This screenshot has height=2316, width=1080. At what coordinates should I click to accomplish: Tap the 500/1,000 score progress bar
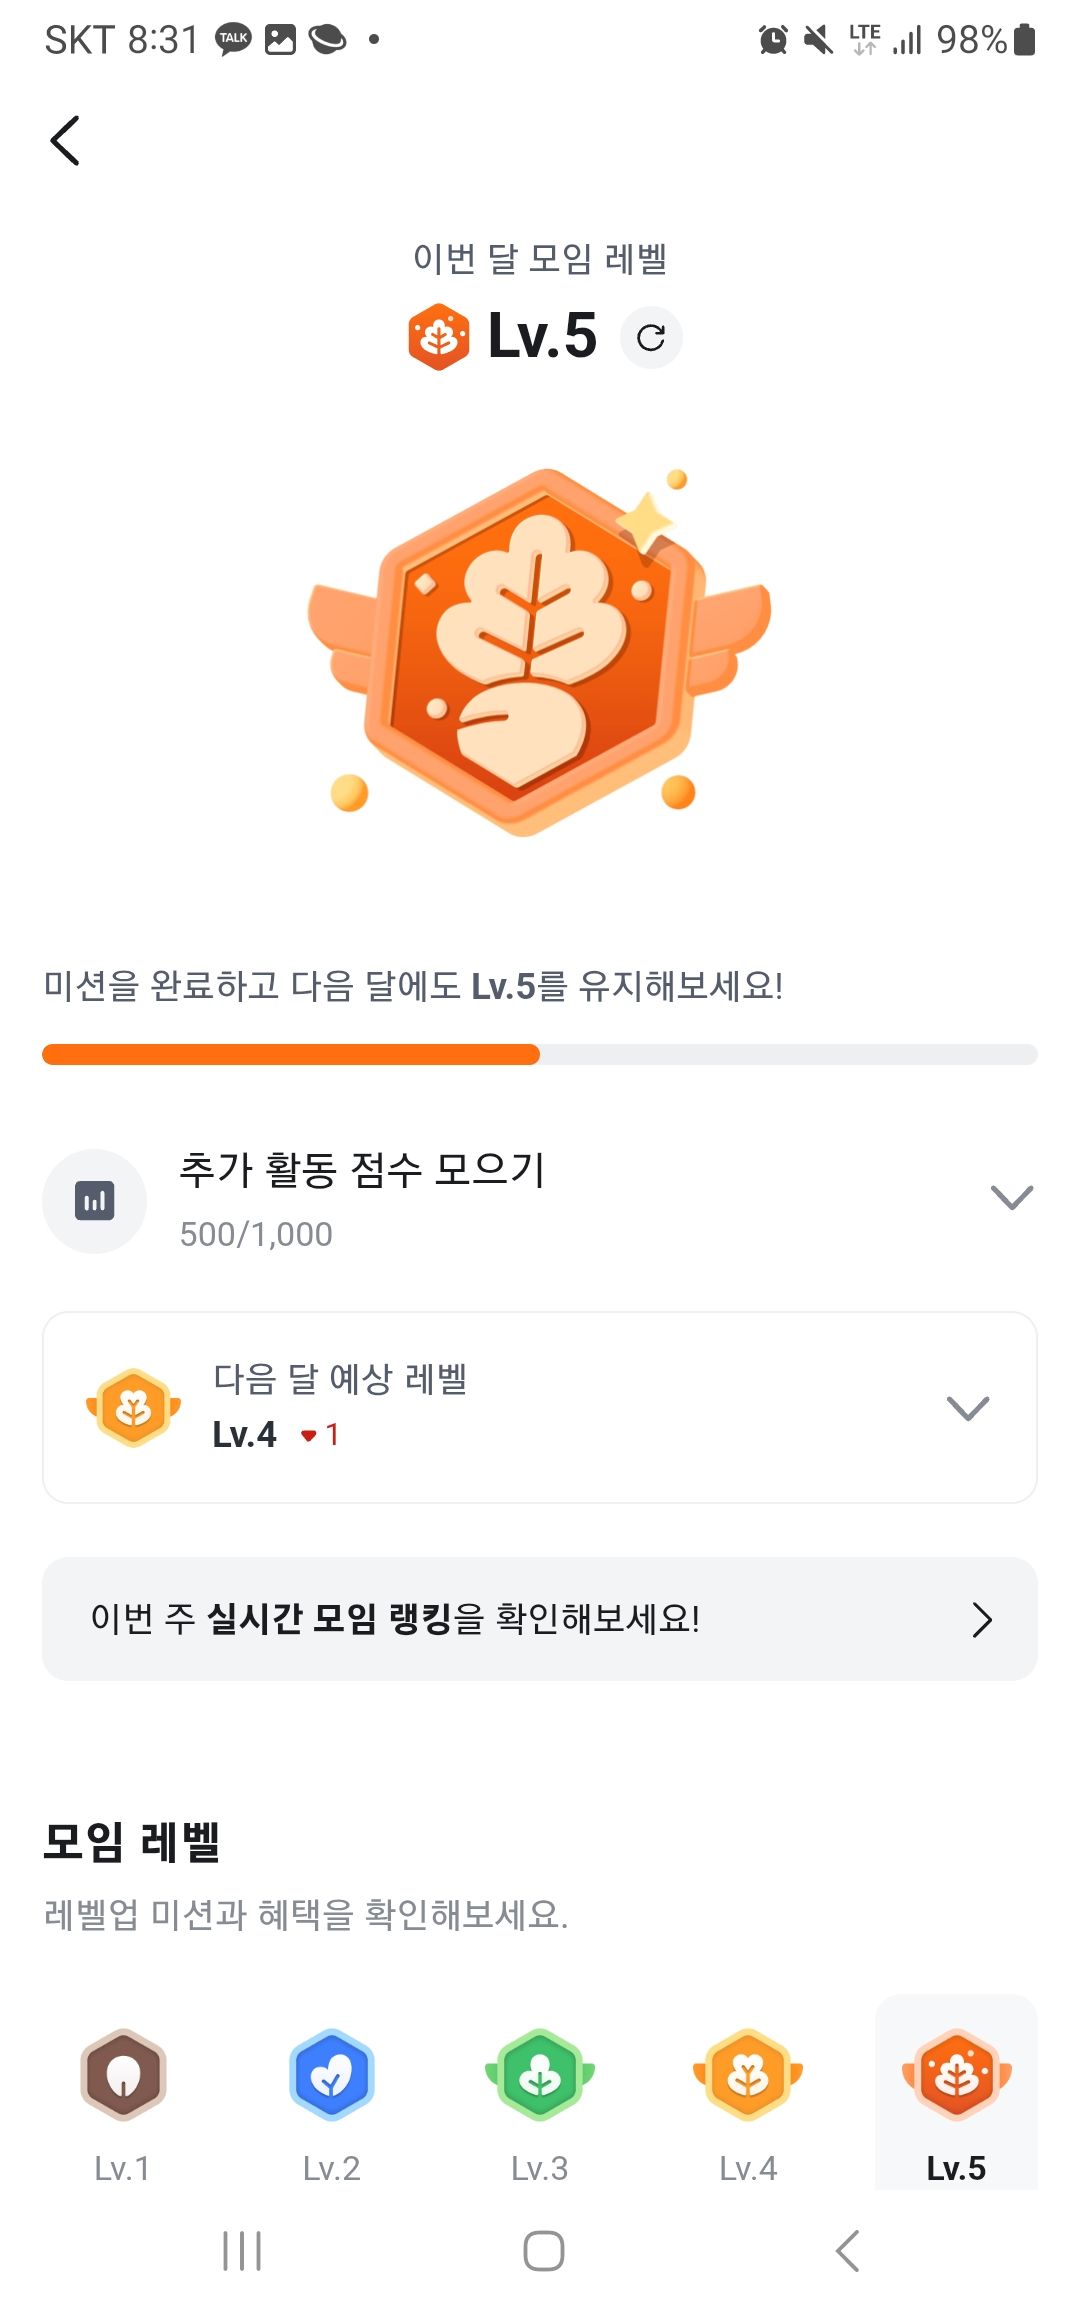(x=540, y=1055)
